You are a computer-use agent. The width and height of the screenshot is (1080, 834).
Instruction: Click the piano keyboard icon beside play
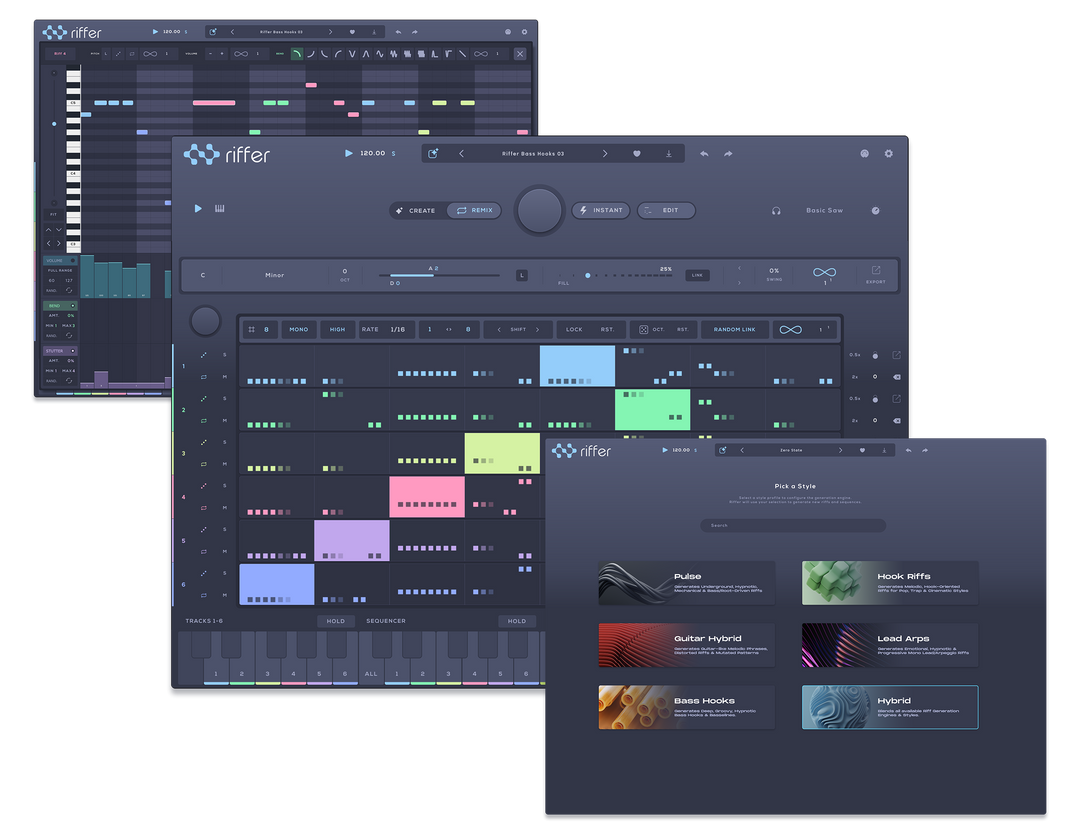click(220, 209)
